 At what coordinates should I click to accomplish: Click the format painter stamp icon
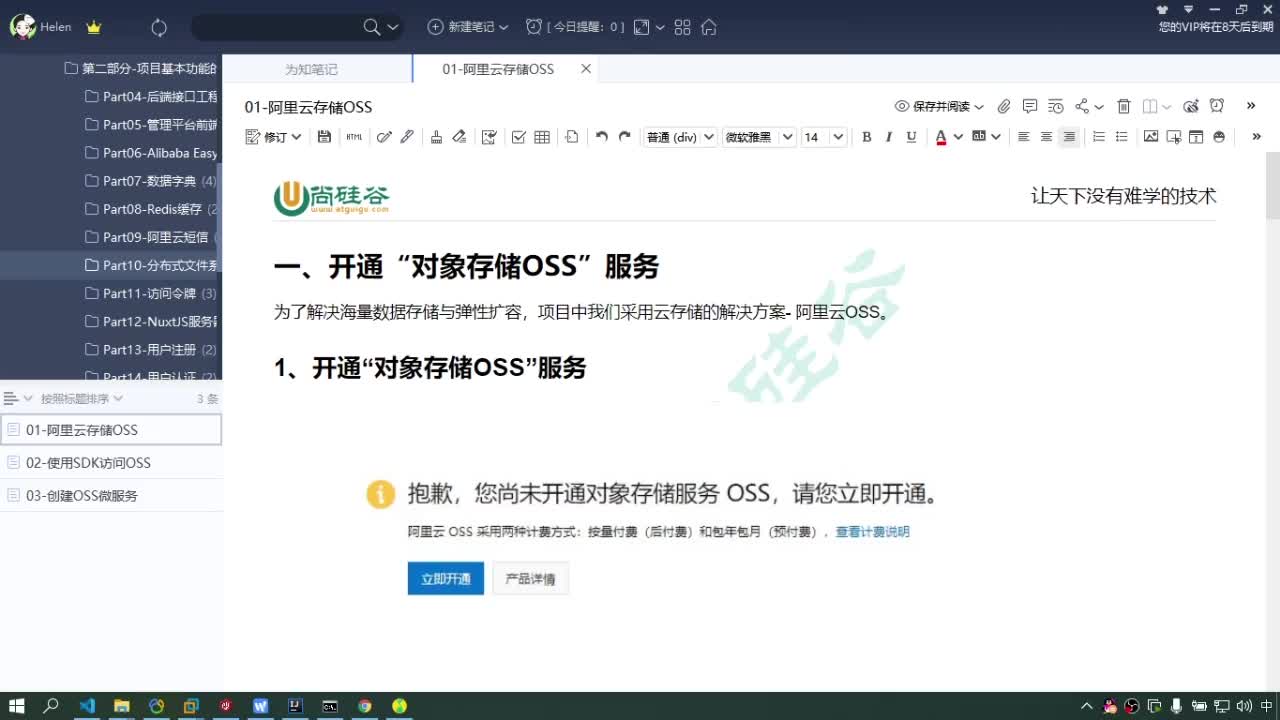[x=436, y=137]
